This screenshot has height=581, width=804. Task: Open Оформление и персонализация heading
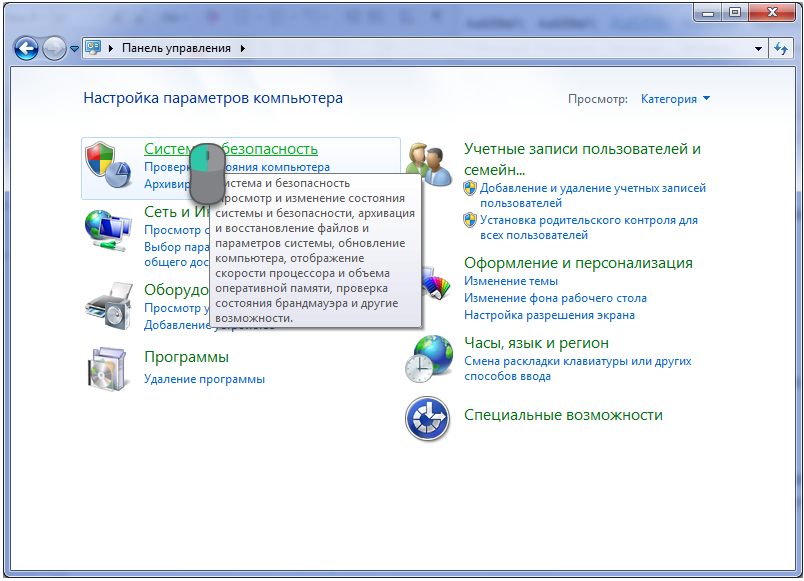click(x=578, y=263)
